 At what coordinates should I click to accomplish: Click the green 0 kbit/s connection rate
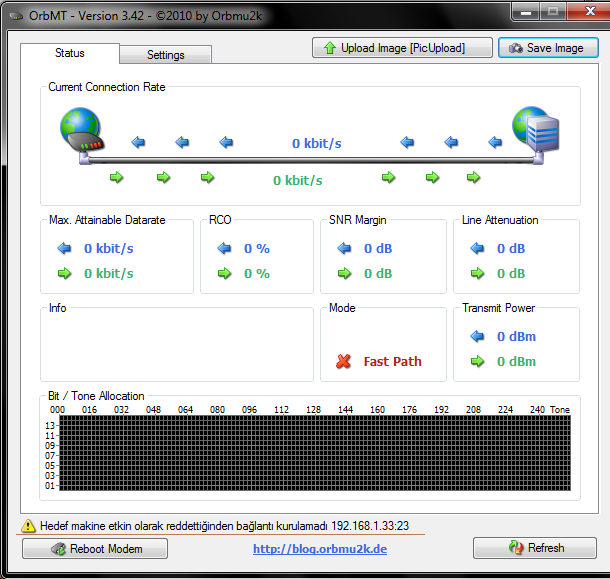(298, 181)
